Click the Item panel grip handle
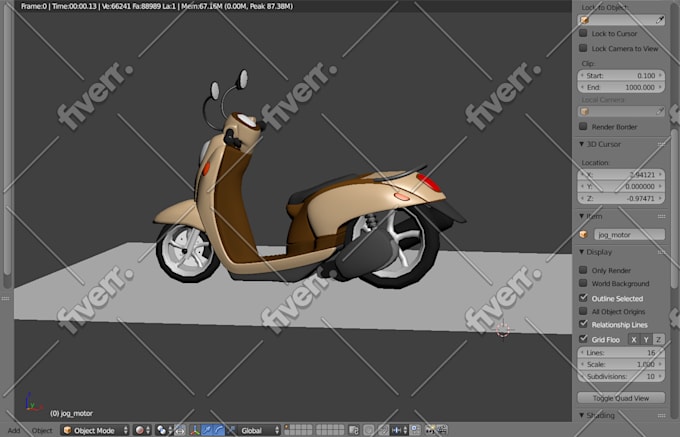The height and width of the screenshot is (437, 680). pos(661,216)
